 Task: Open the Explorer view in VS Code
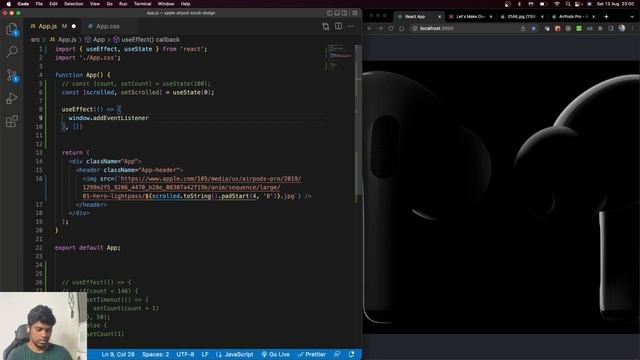[12, 29]
